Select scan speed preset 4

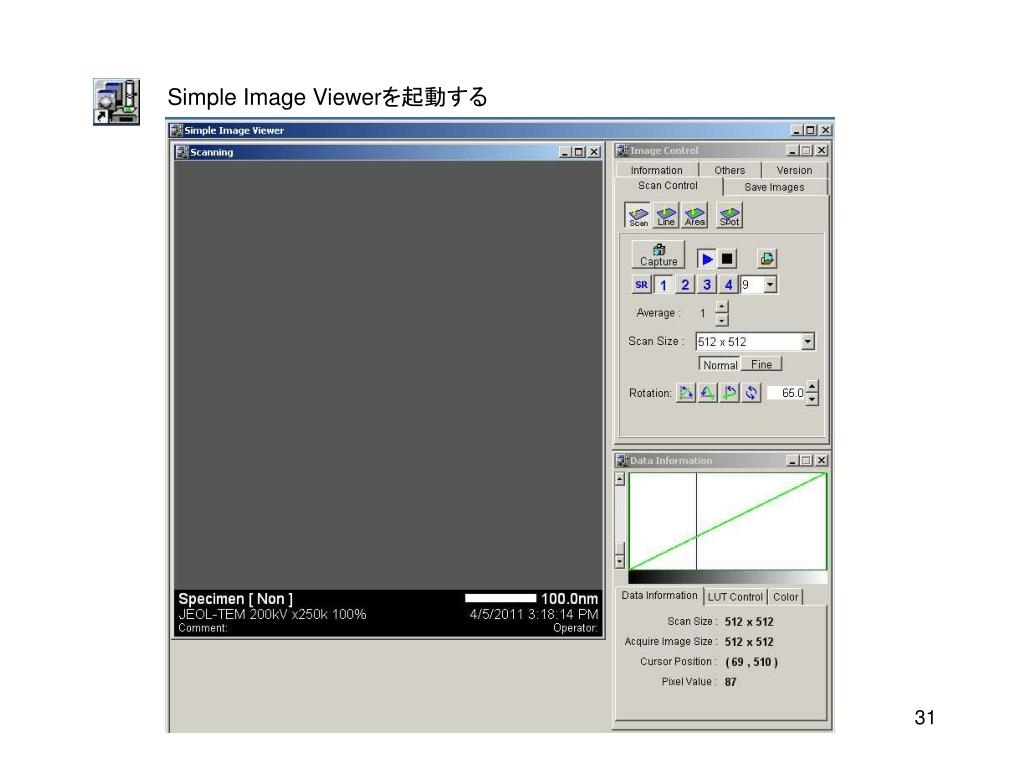coord(728,285)
